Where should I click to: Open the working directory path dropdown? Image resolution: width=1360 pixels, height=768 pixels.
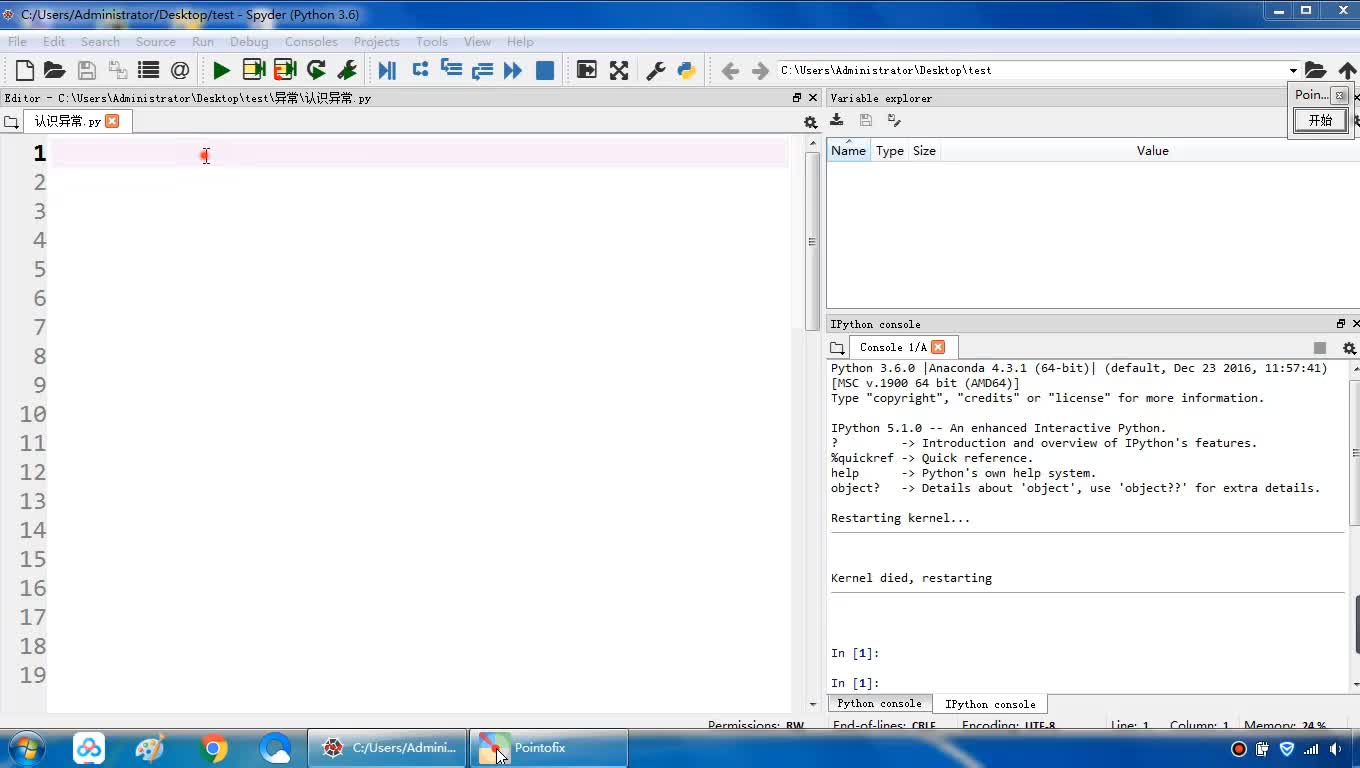click(1293, 70)
